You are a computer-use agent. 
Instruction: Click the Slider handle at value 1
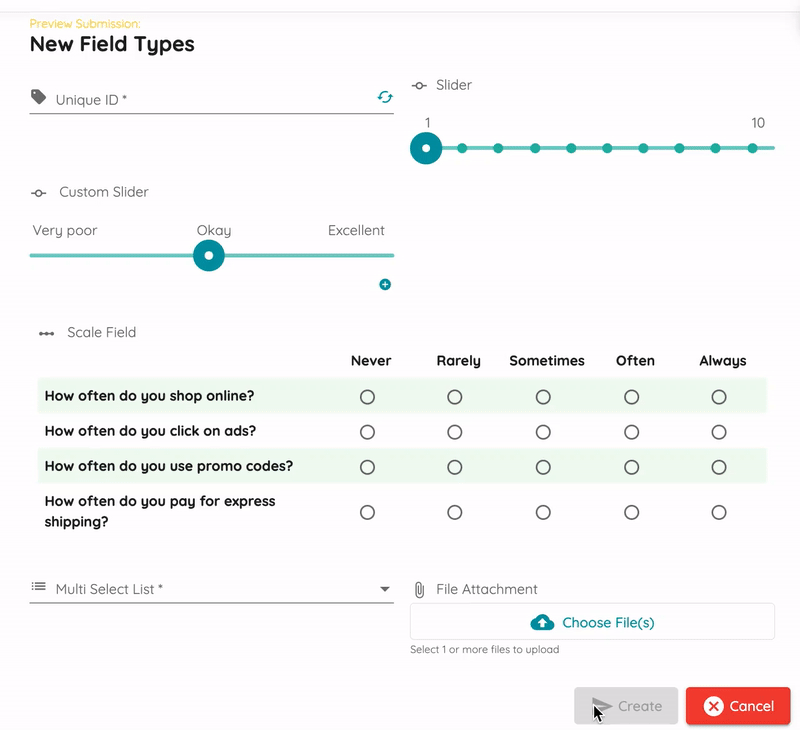[426, 148]
